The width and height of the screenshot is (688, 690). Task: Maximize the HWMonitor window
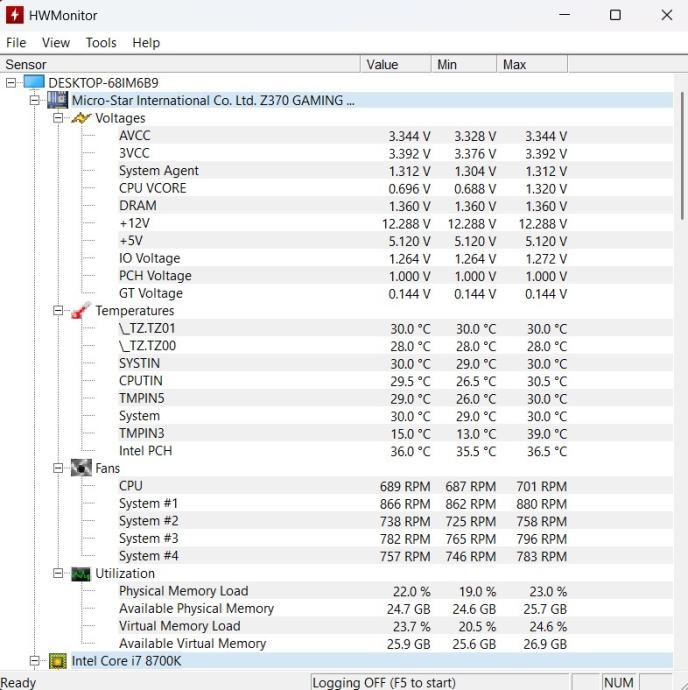615,15
